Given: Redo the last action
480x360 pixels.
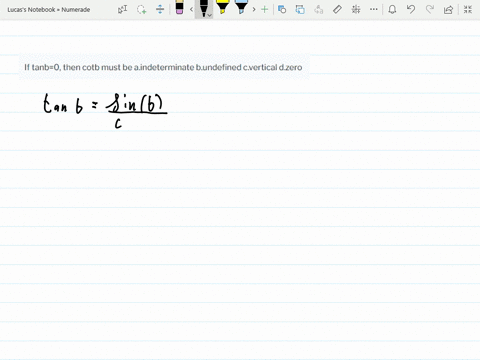Looking at the screenshot, I should pyautogui.click(x=430, y=9).
